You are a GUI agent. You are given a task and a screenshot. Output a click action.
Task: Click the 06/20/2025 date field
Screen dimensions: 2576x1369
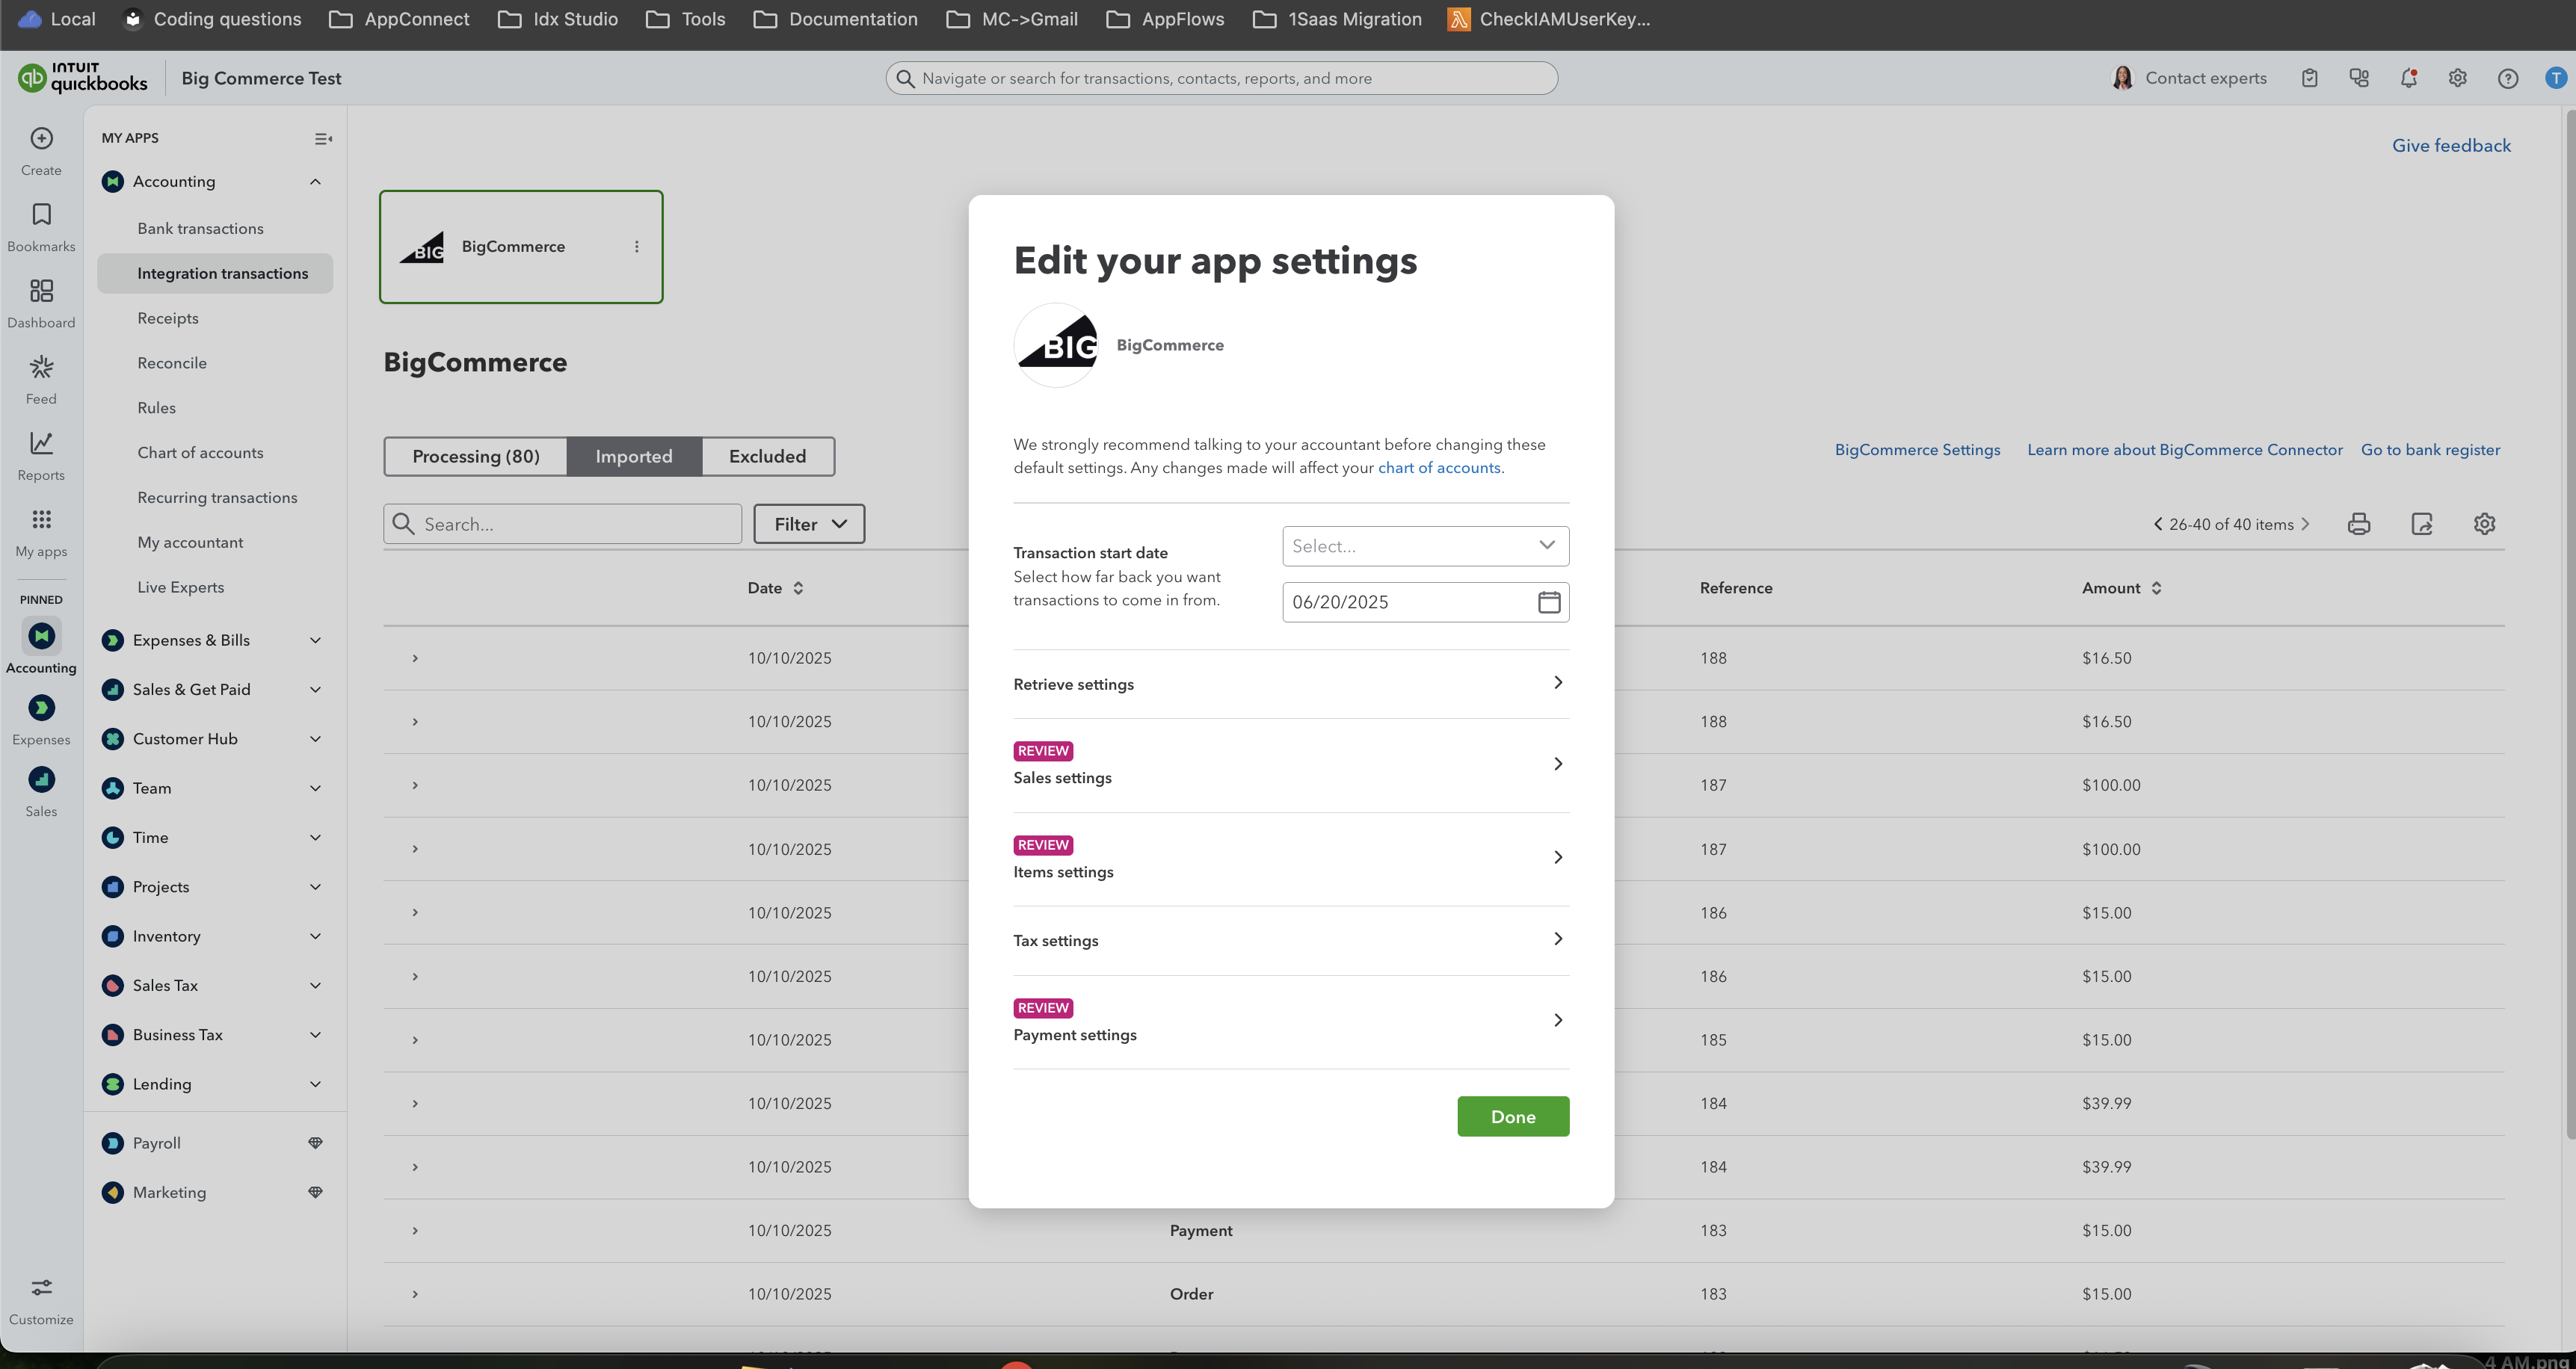coord(1425,602)
